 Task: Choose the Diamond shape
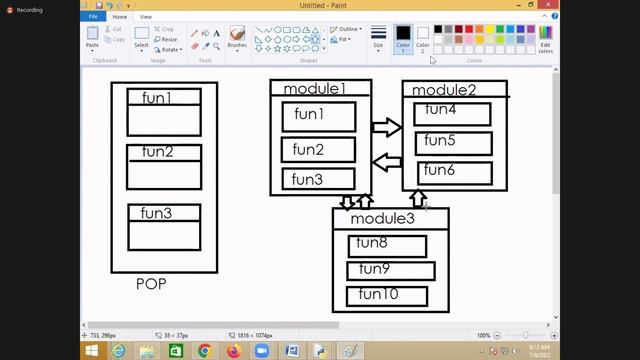click(x=268, y=40)
